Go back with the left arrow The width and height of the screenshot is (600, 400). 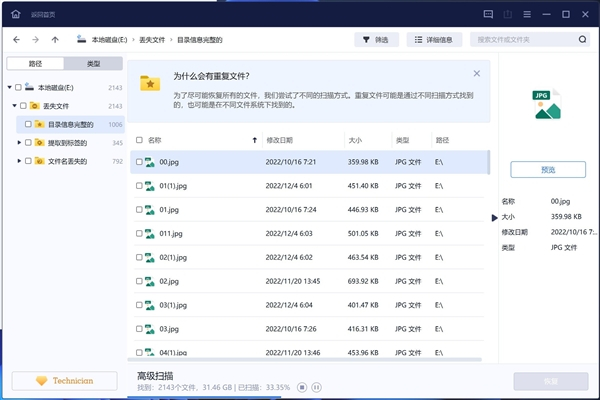tap(17, 40)
